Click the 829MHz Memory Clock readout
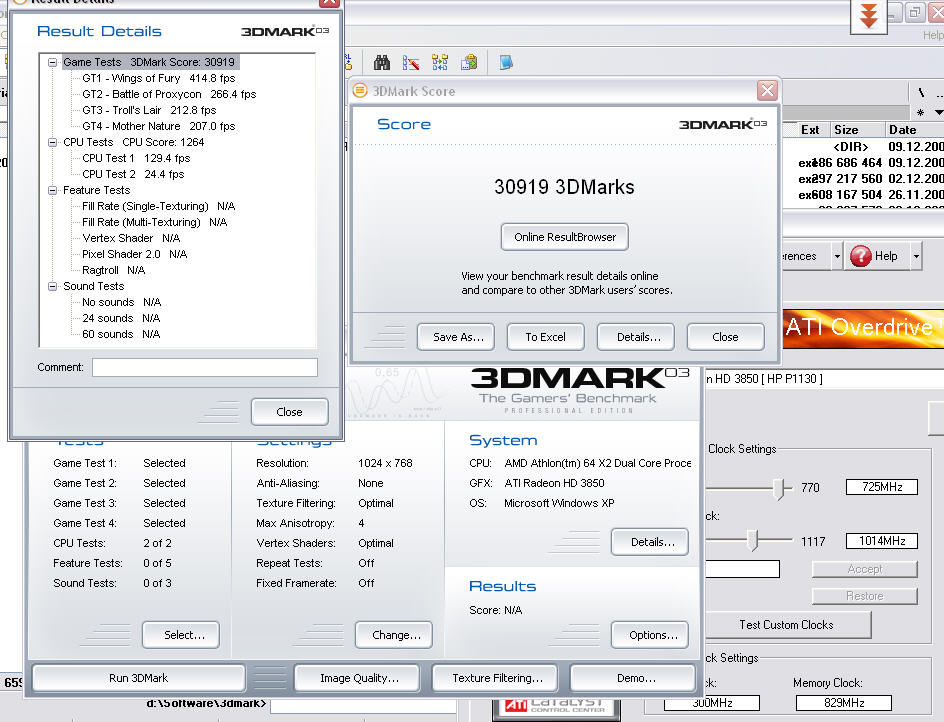This screenshot has width=944, height=722. pyautogui.click(x=843, y=703)
